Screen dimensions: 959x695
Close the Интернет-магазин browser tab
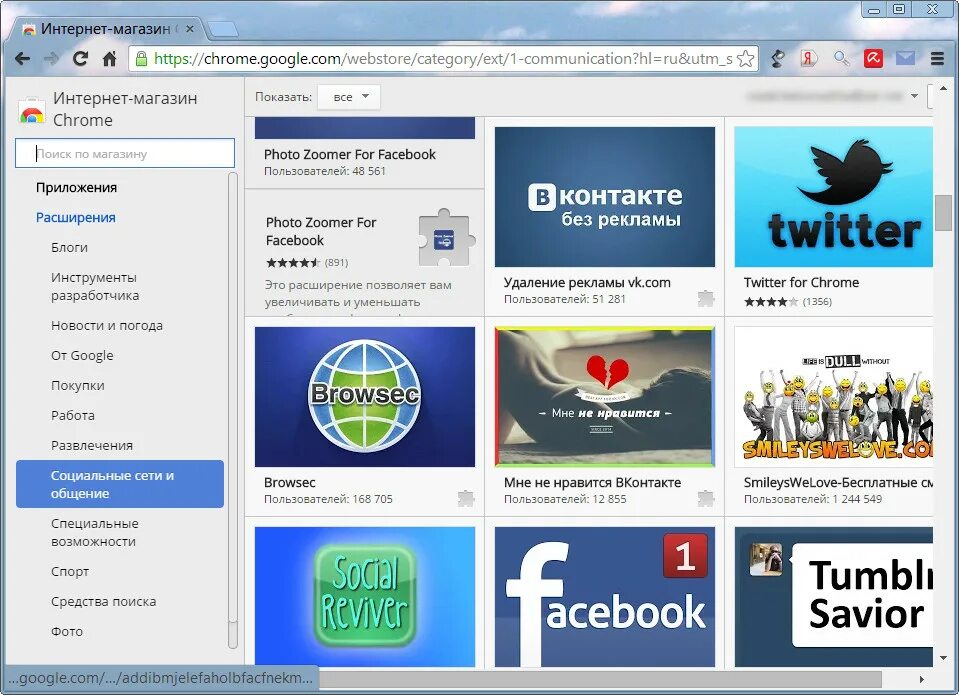coord(190,29)
